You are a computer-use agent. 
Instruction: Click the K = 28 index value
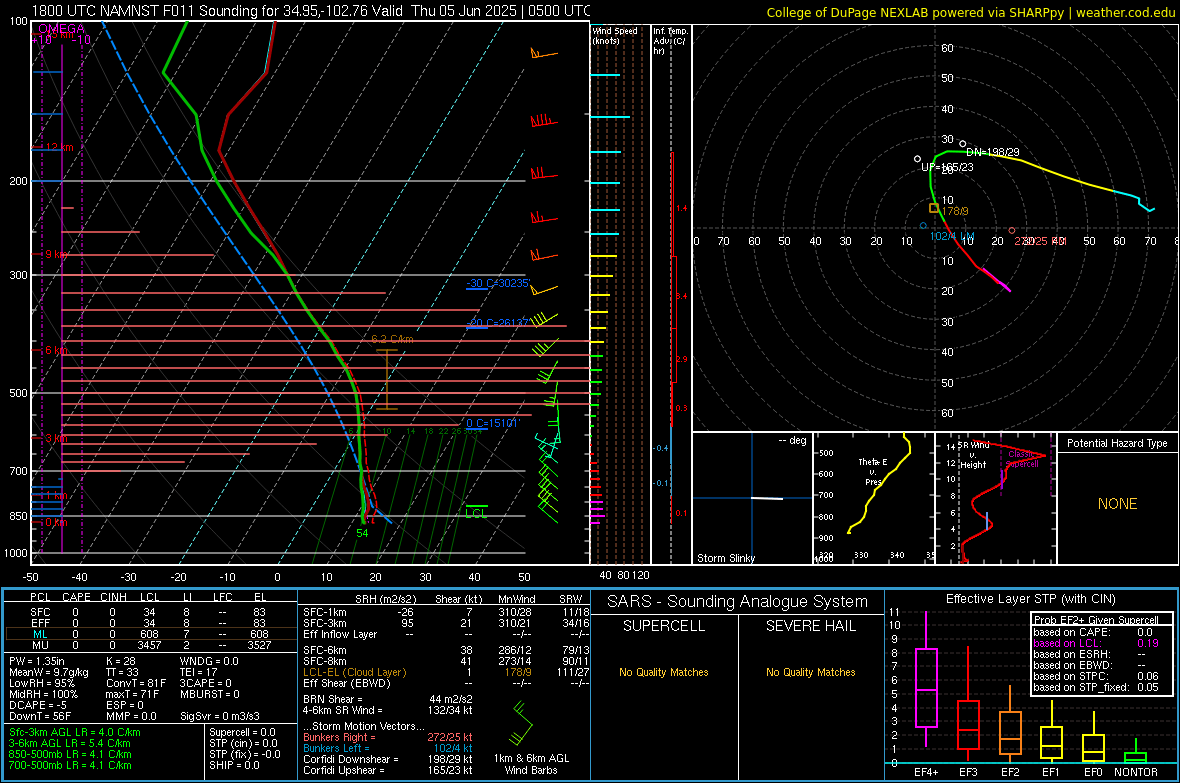[121, 661]
